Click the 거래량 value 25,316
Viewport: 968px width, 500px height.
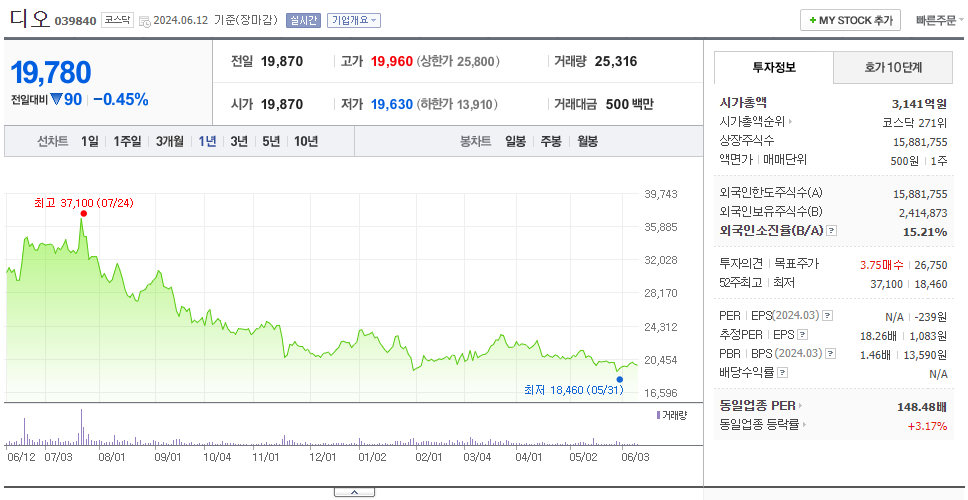[x=616, y=62]
